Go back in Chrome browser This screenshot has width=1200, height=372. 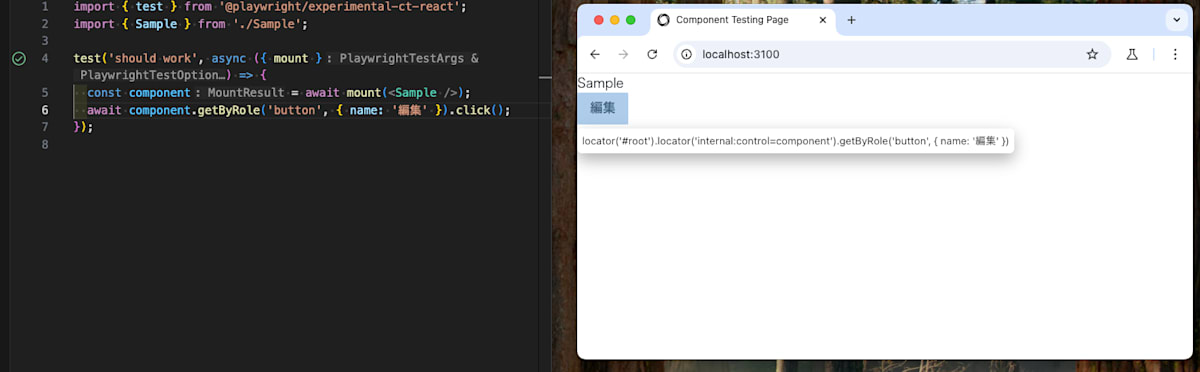pyautogui.click(x=595, y=54)
